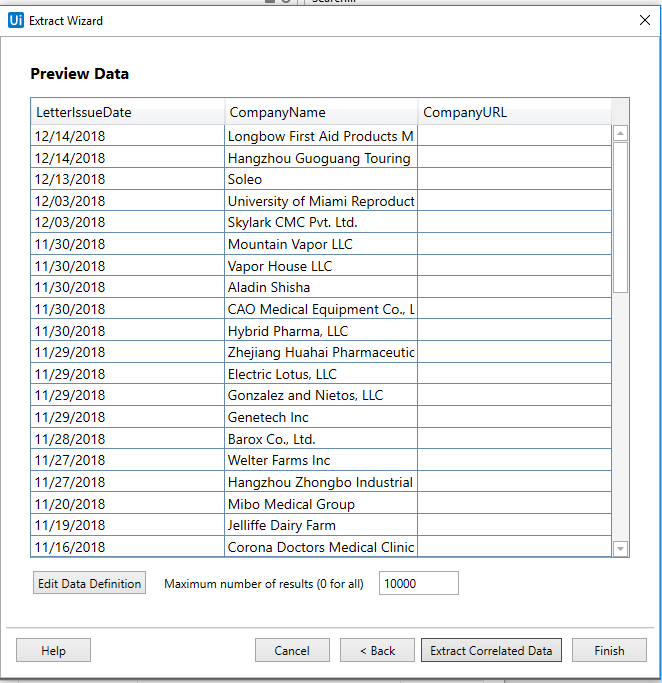This screenshot has height=683, width=662.
Task: Click the maximum number of results field
Action: point(419,583)
